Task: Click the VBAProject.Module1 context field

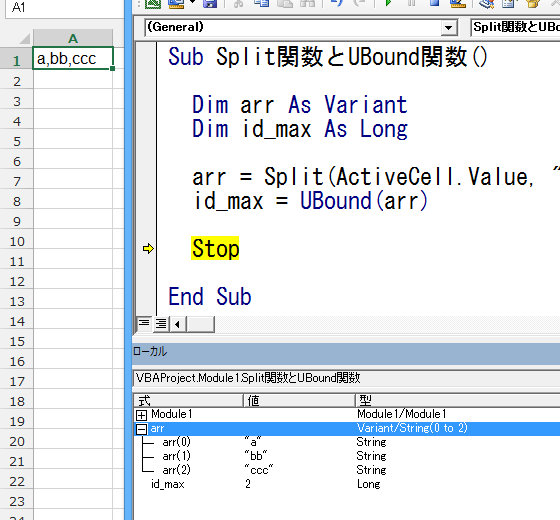Action: point(347,378)
